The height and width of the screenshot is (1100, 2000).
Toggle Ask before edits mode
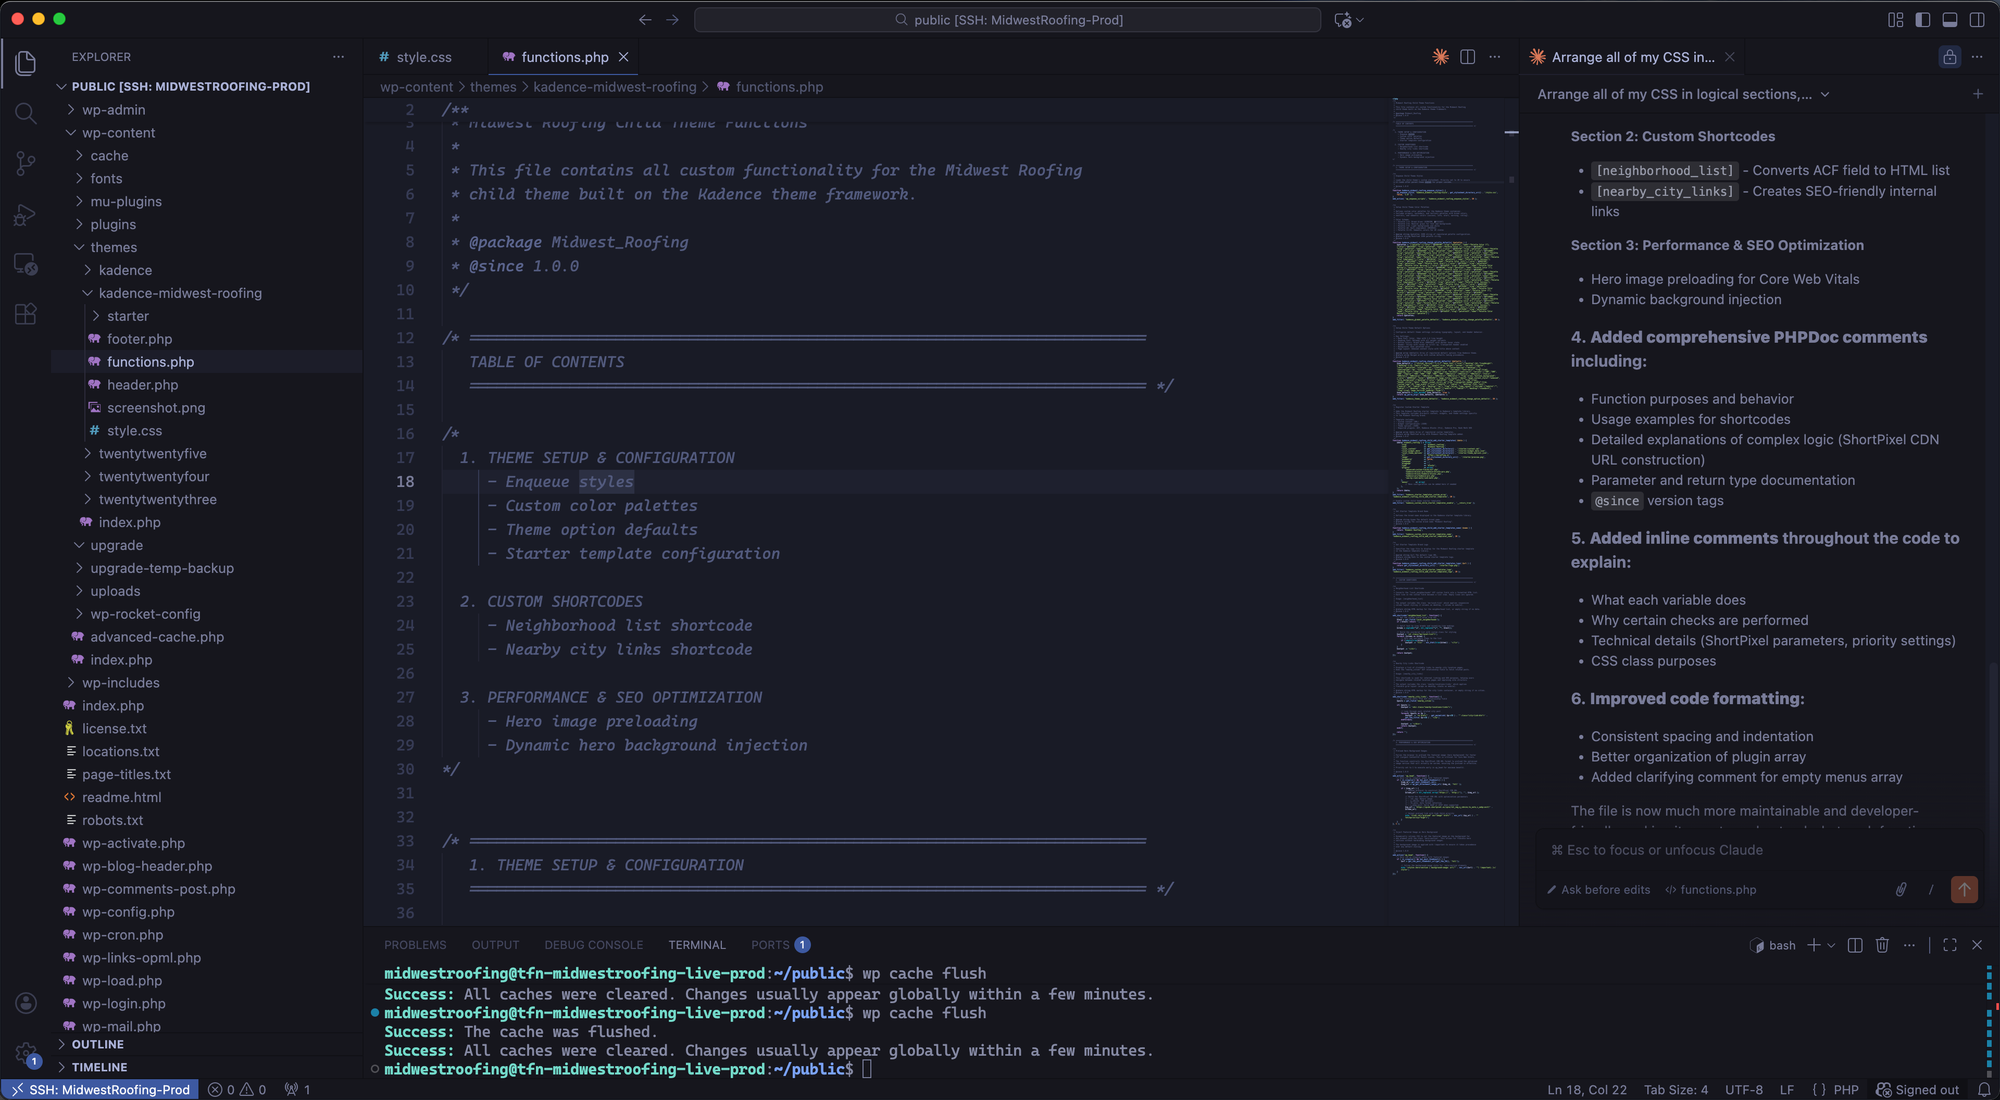(x=1598, y=890)
